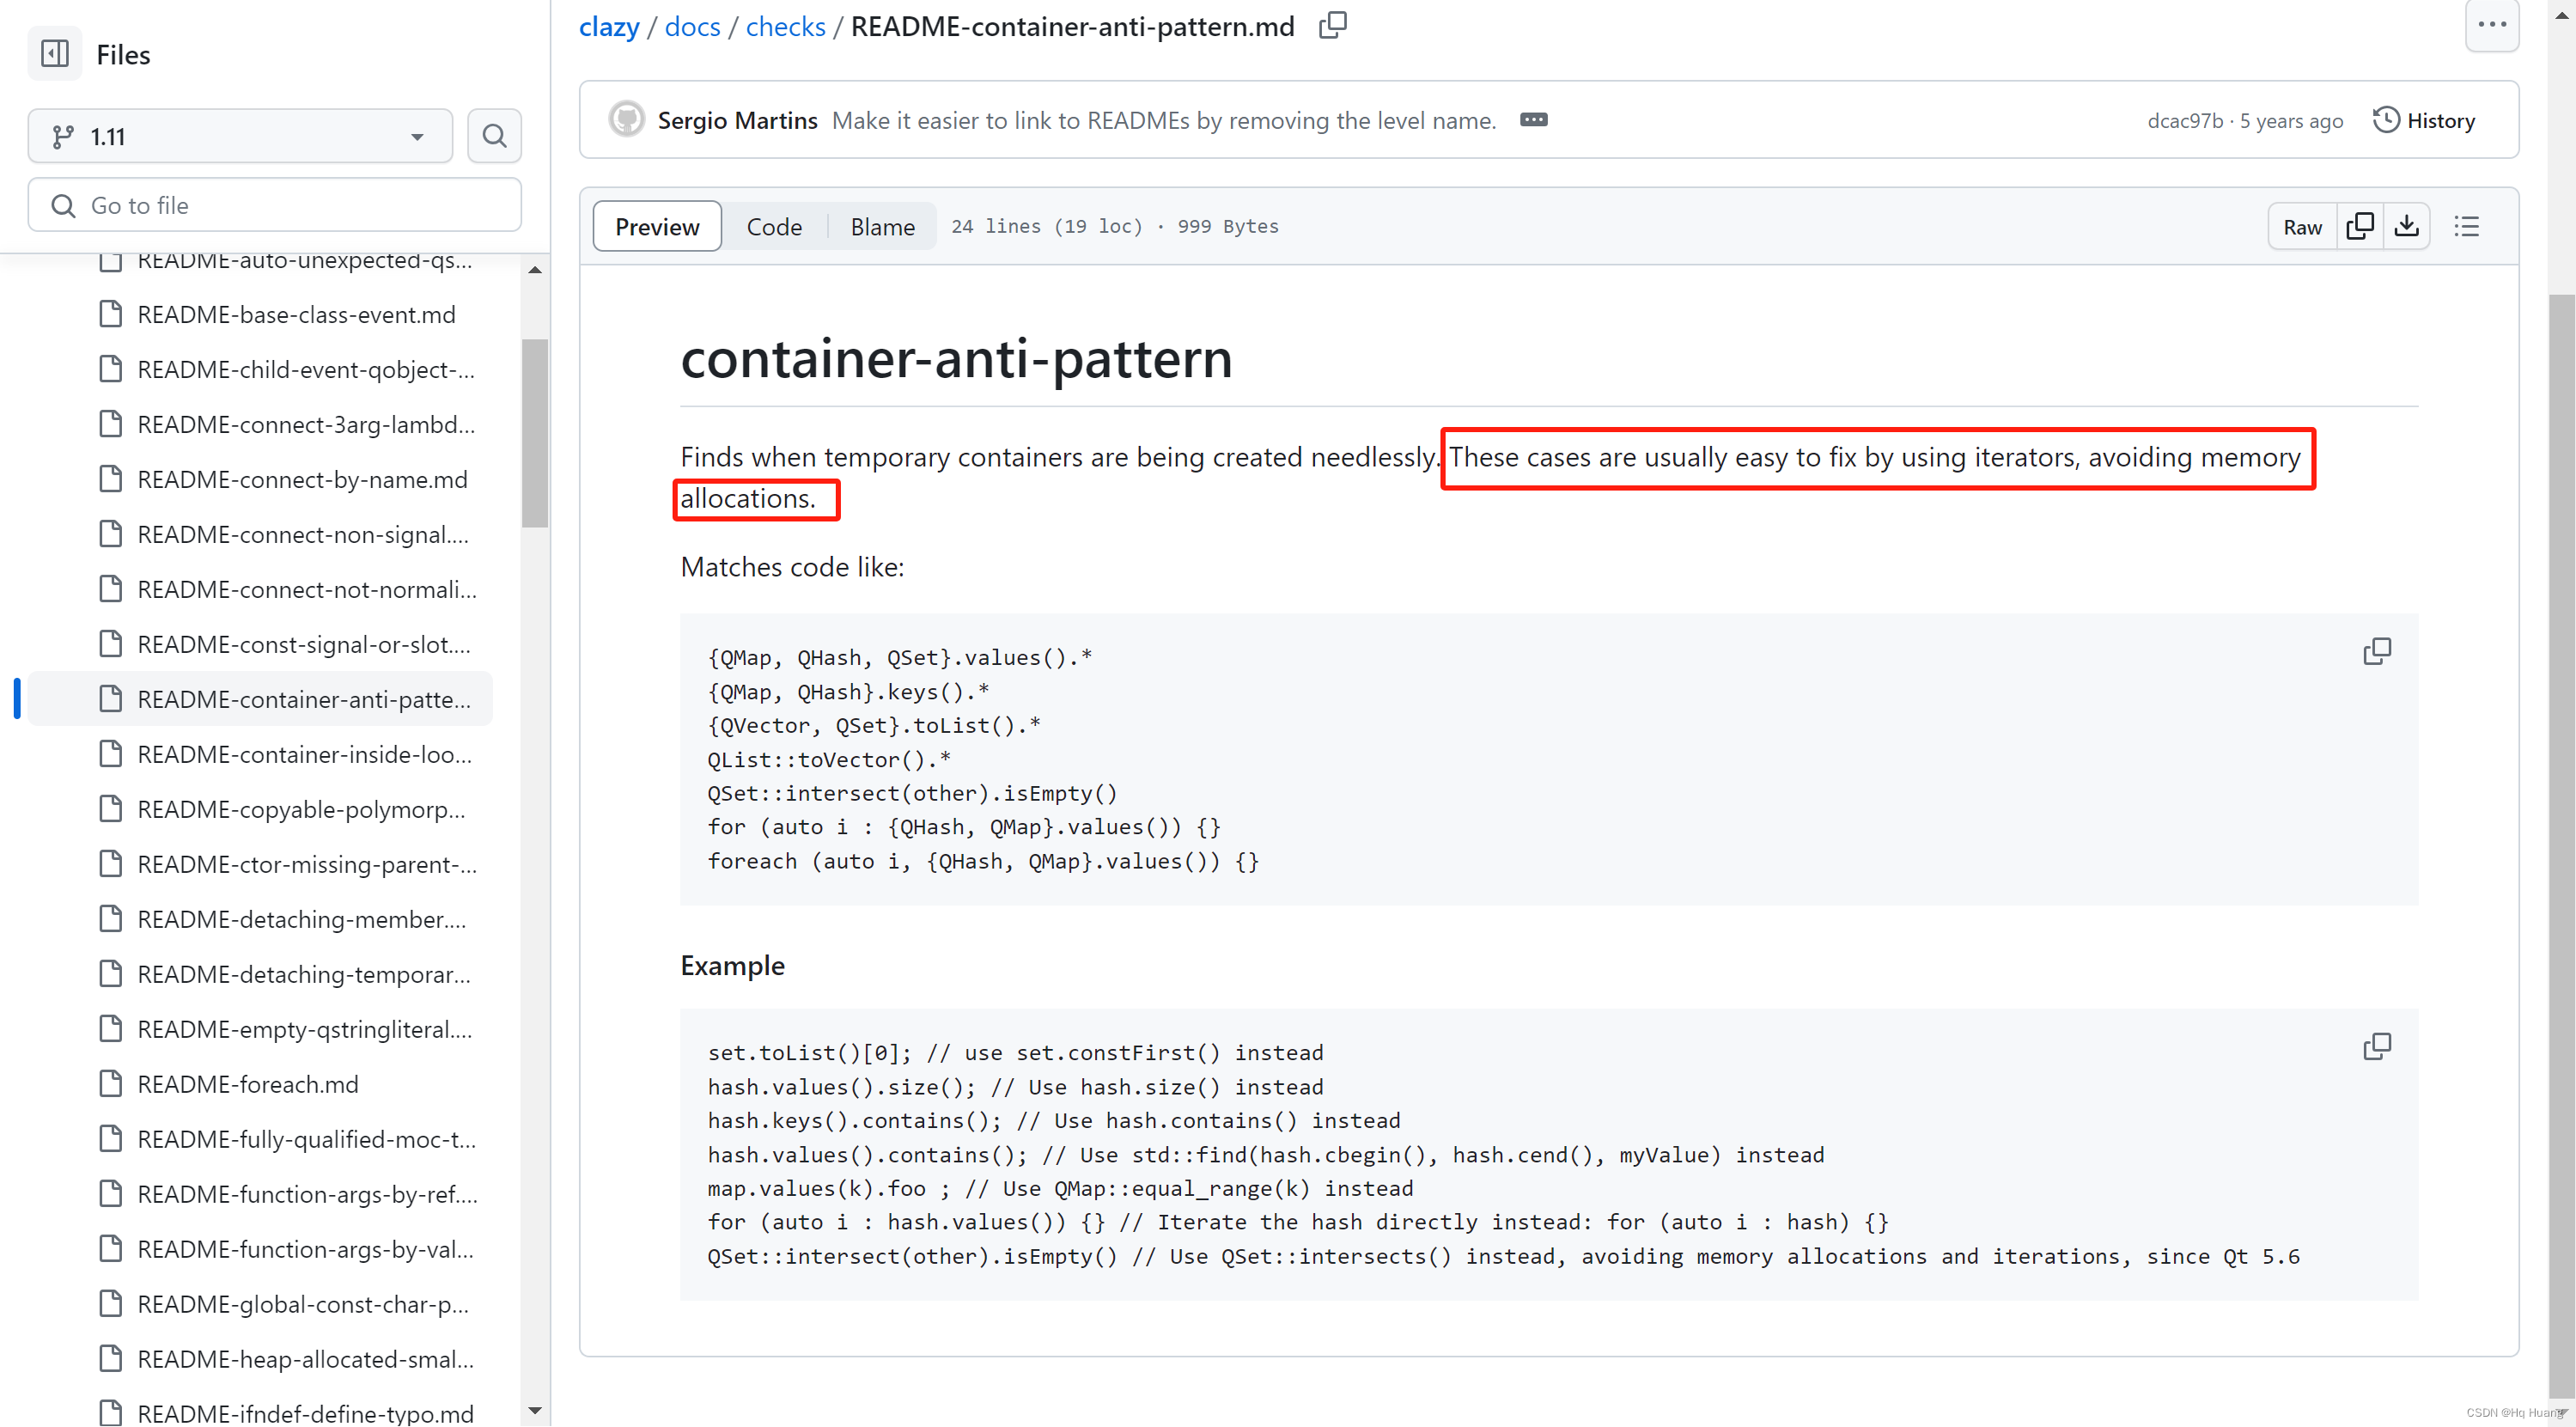Open the Raw file view
This screenshot has height=1427, width=2576.
tap(2302, 226)
